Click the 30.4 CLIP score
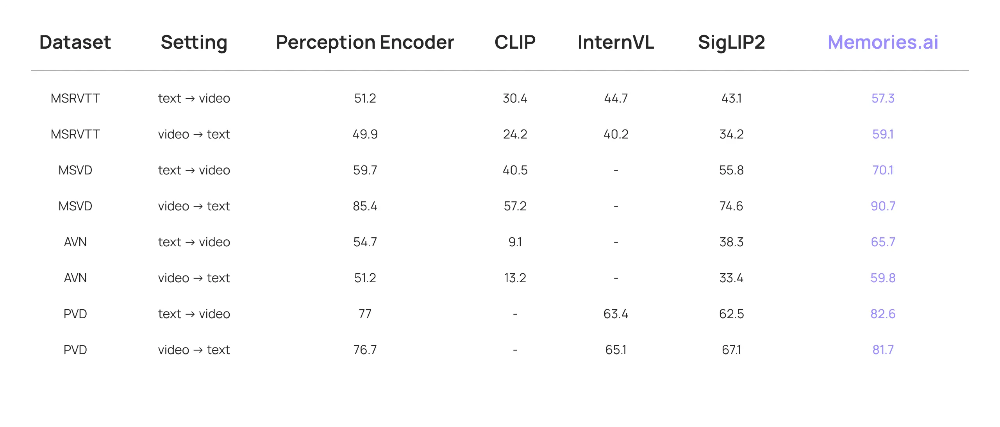1000x427 pixels. tap(515, 99)
